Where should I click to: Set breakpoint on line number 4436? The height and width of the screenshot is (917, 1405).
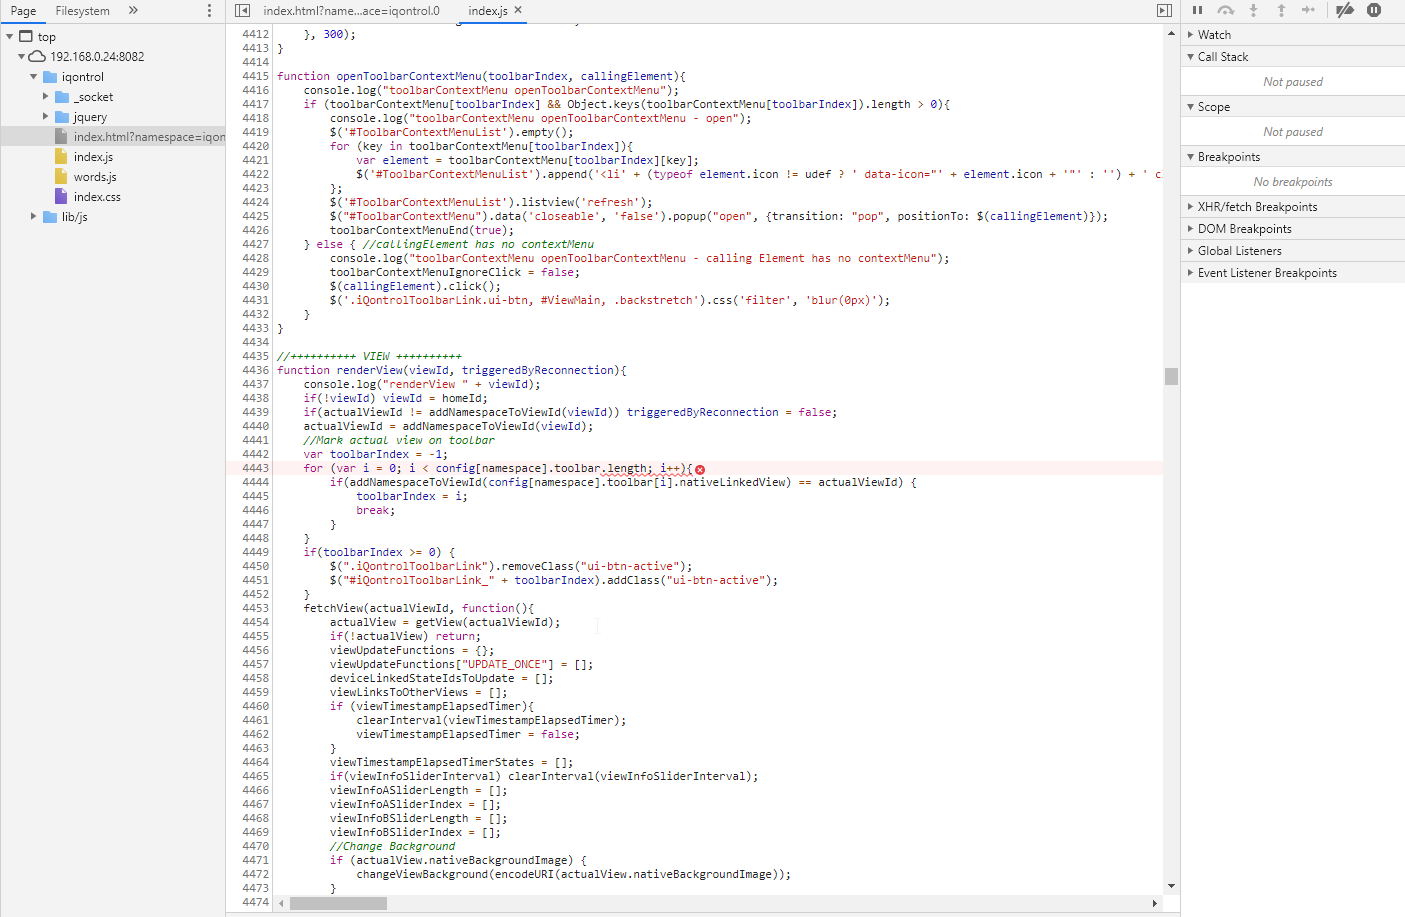(255, 370)
